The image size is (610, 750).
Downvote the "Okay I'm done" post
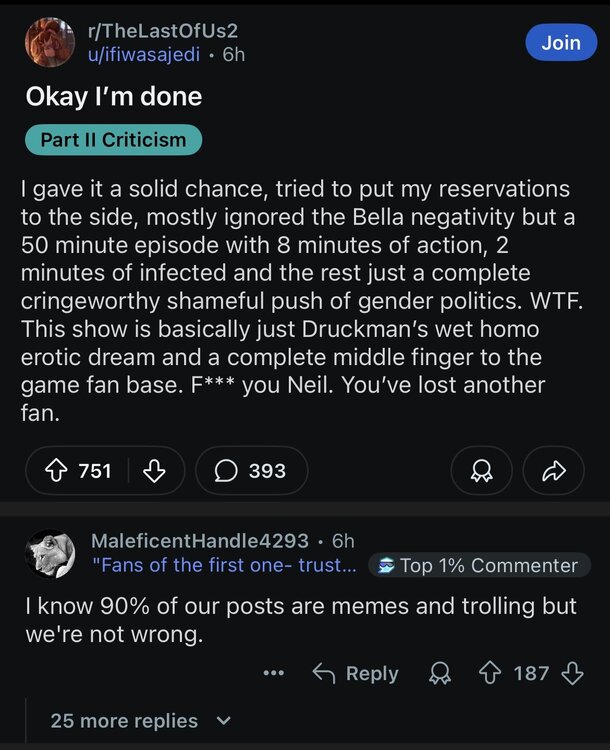[153, 471]
